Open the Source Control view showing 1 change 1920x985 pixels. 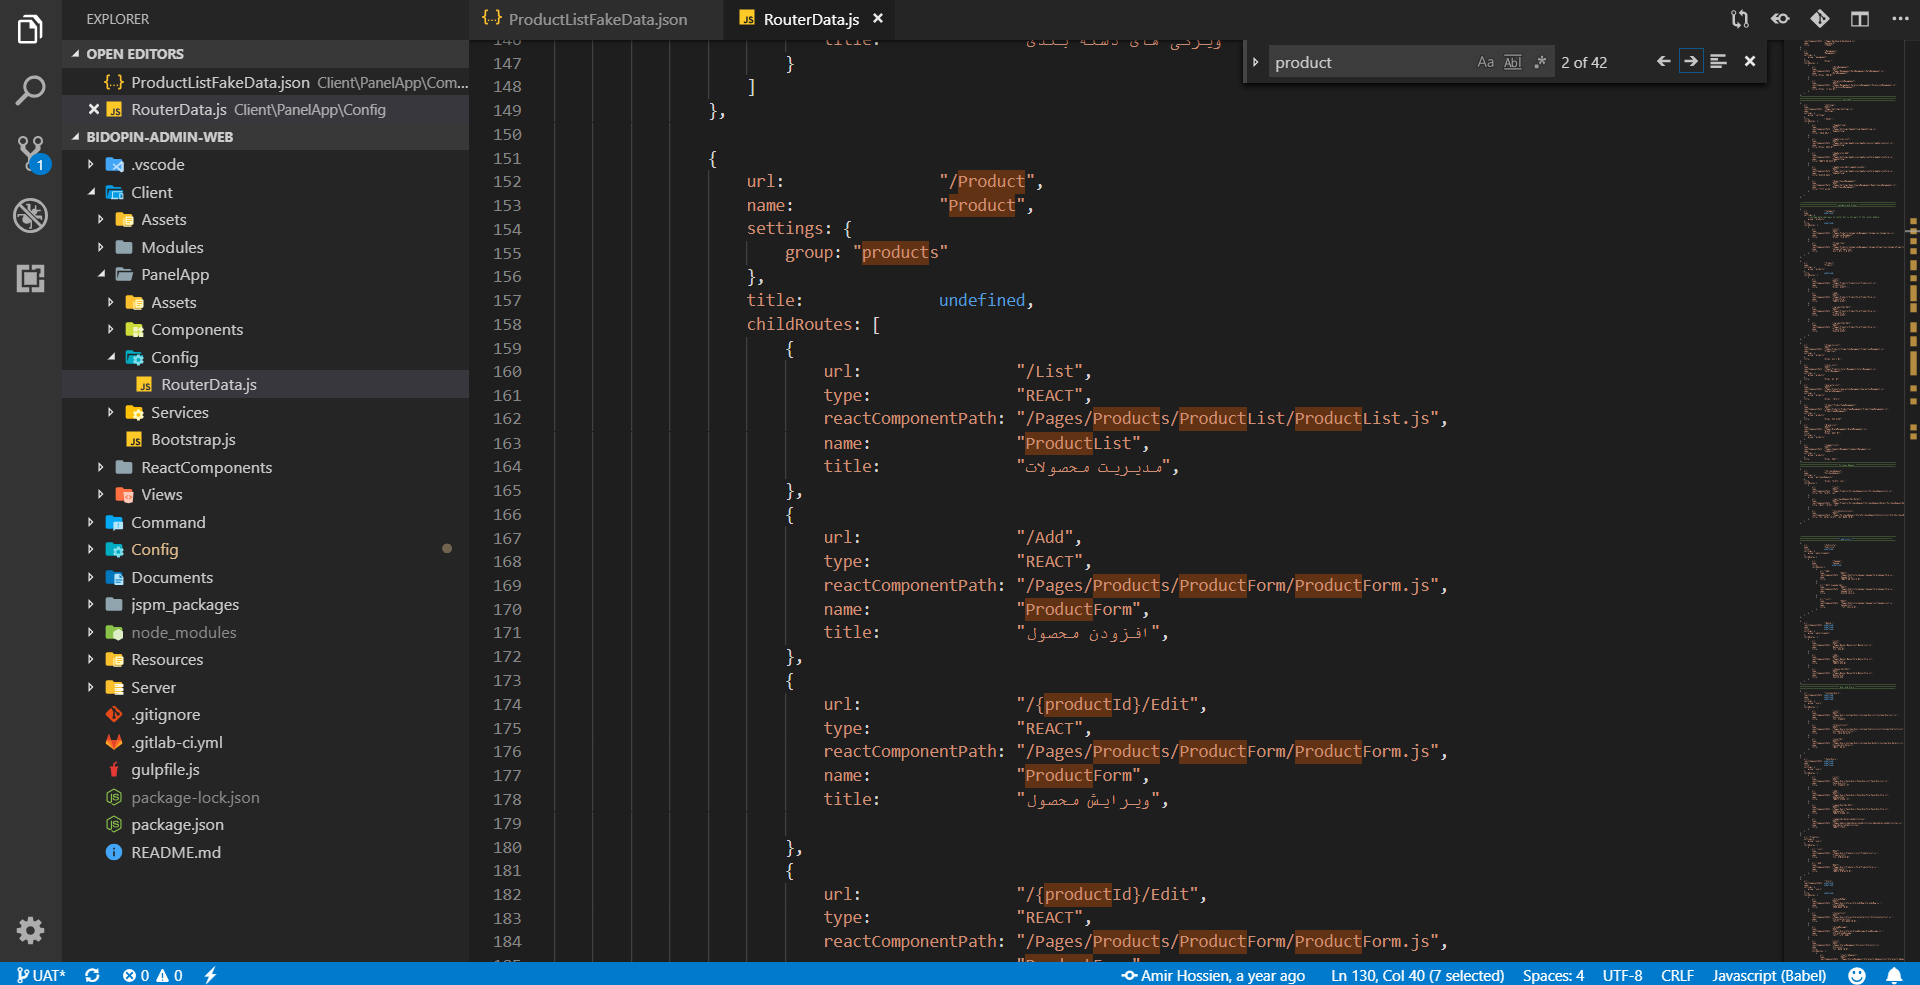[x=30, y=152]
